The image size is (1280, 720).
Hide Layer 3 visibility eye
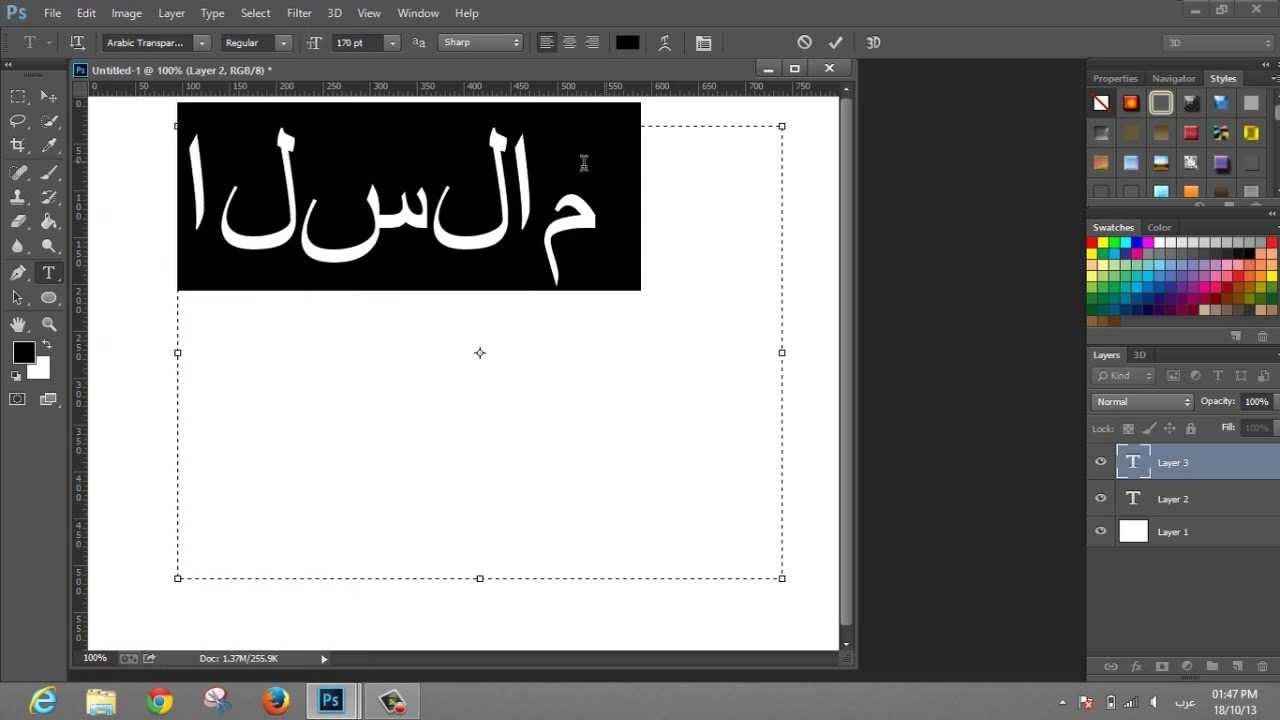tap(1101, 462)
